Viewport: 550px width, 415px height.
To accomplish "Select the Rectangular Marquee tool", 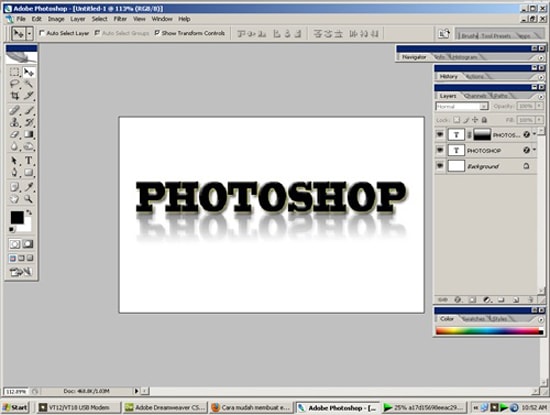I will point(14,72).
